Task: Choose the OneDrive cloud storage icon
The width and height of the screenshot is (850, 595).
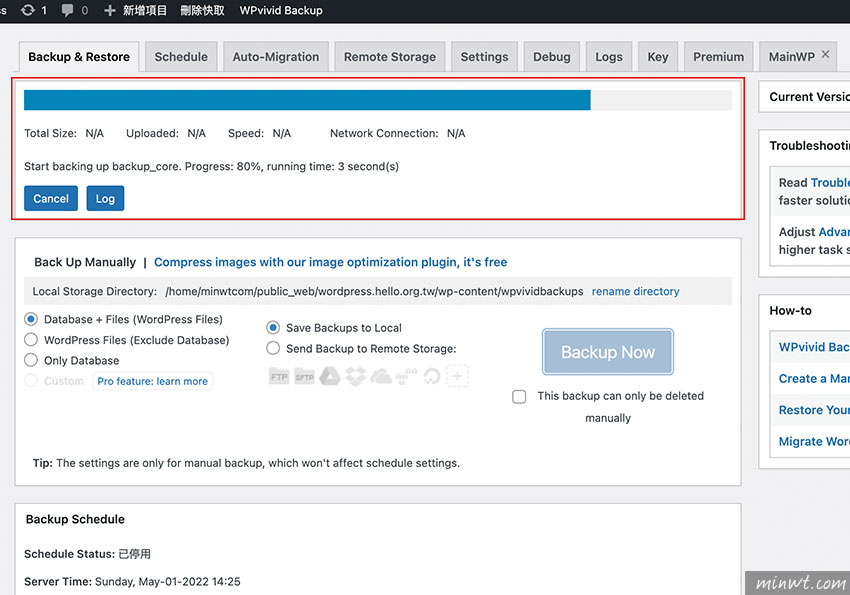Action: point(381,376)
